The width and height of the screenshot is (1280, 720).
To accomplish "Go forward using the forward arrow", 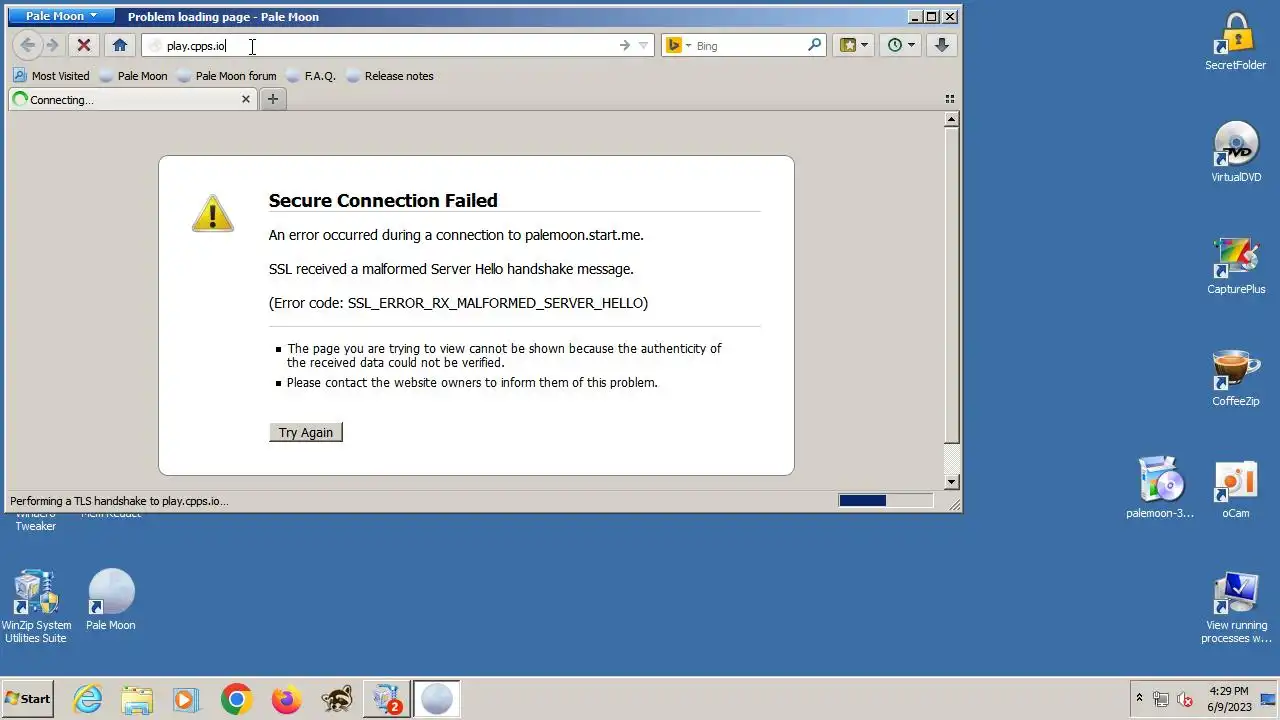I will pyautogui.click(x=52, y=45).
